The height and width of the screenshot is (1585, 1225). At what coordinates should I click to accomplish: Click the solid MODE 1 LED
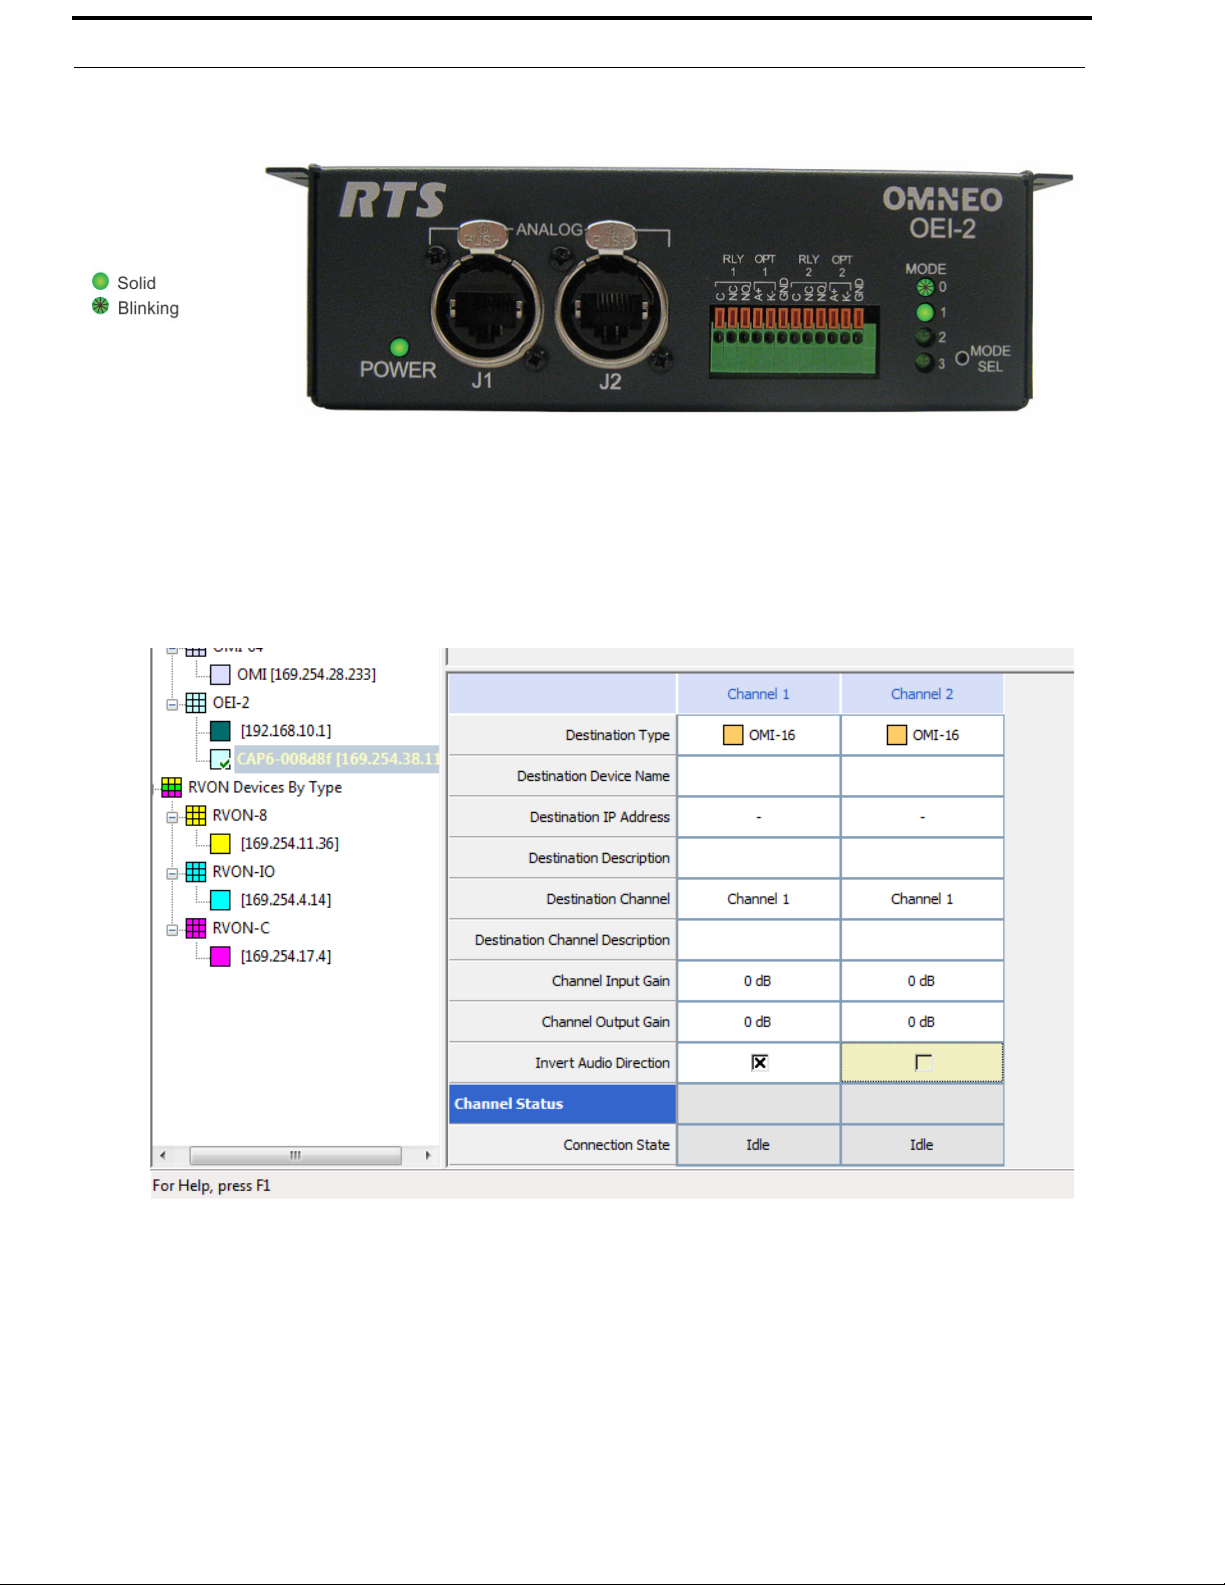[925, 312]
